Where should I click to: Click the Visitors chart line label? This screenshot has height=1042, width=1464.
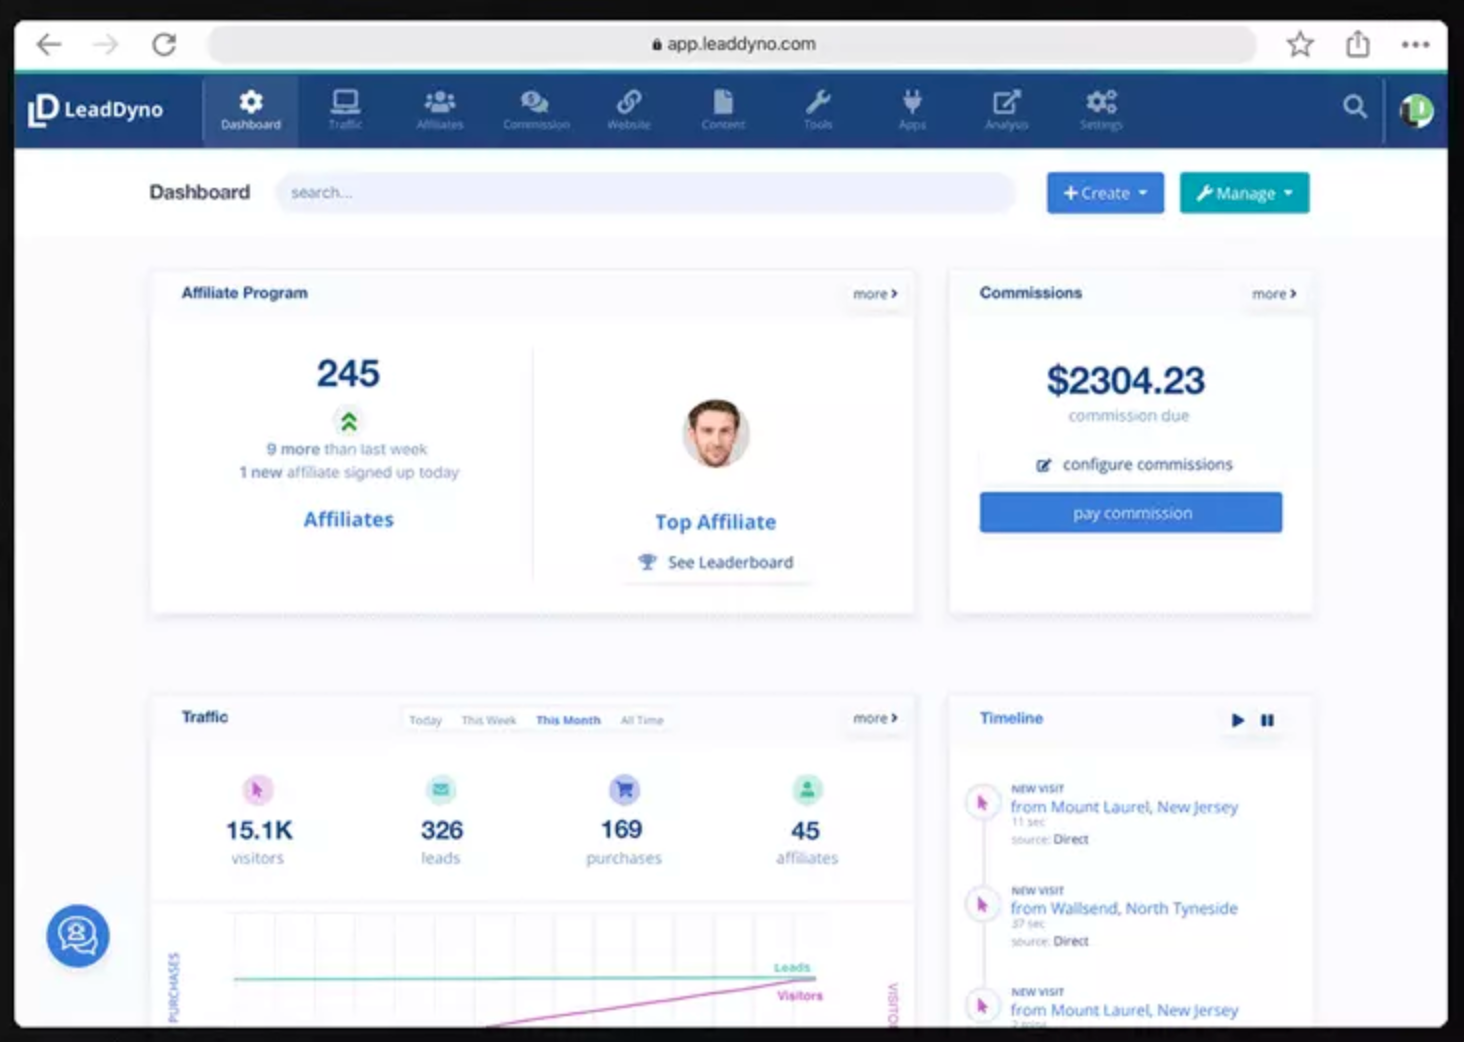(x=800, y=996)
